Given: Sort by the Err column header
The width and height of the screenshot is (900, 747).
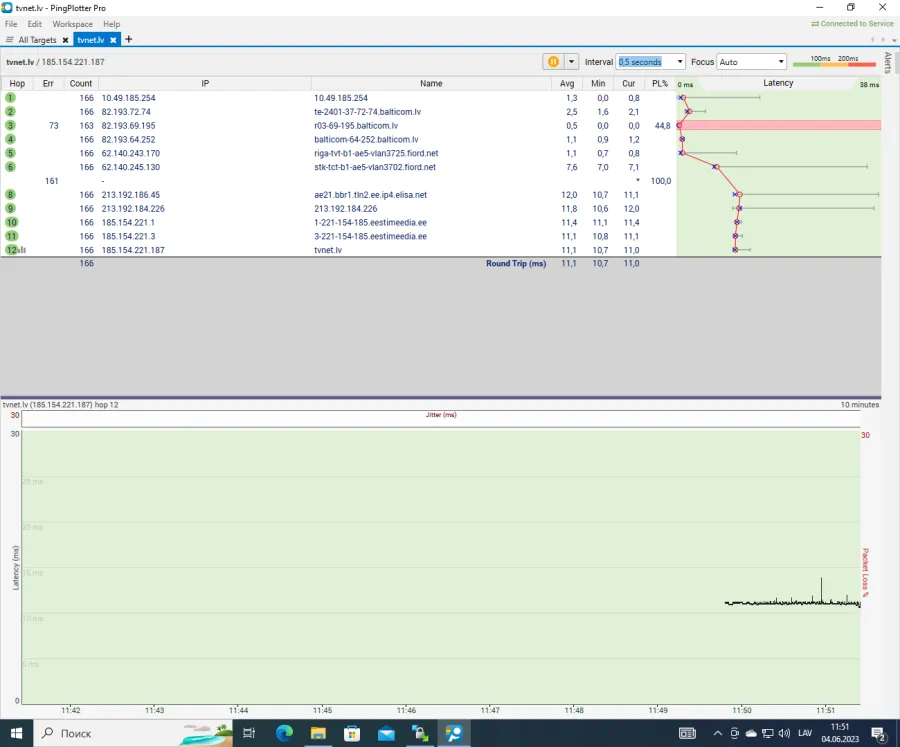Looking at the screenshot, I should pos(48,83).
